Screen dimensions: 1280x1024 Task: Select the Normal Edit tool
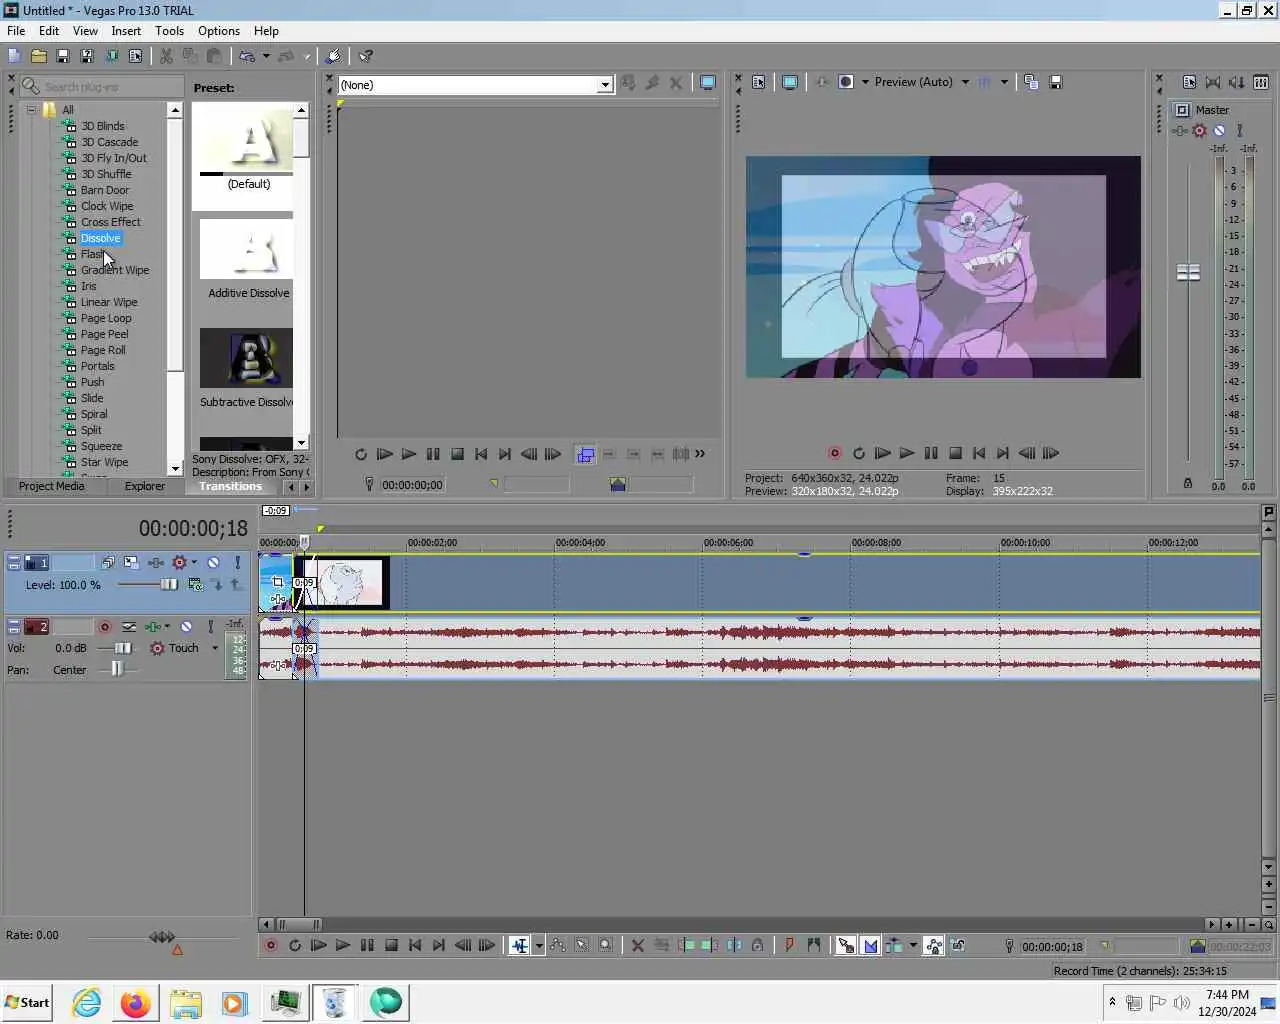point(520,945)
